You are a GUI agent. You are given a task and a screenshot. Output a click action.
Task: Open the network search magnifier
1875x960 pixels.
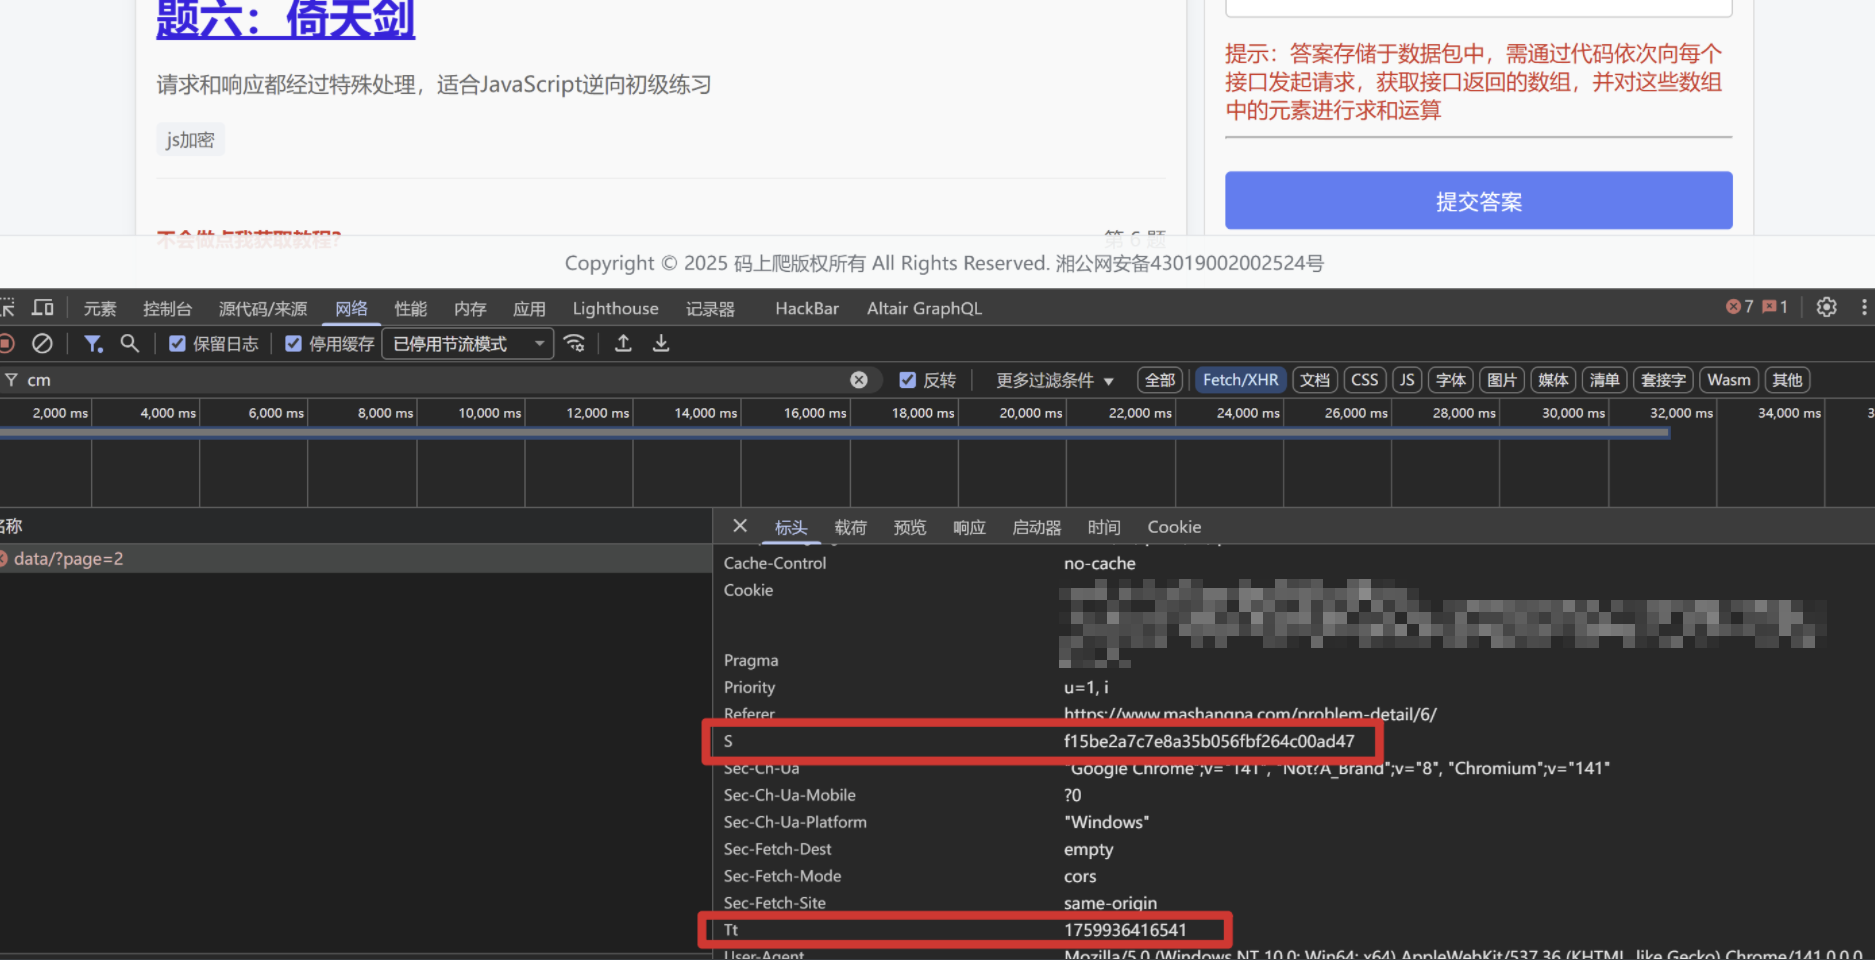click(x=129, y=344)
